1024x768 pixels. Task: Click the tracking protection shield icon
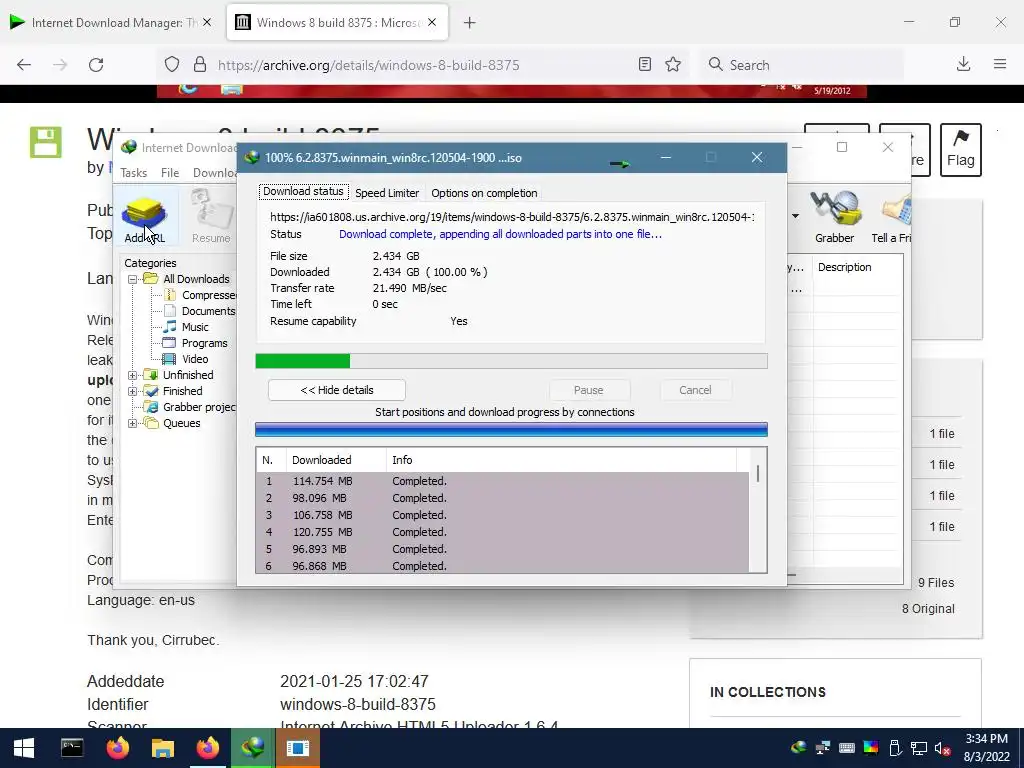[x=172, y=65]
